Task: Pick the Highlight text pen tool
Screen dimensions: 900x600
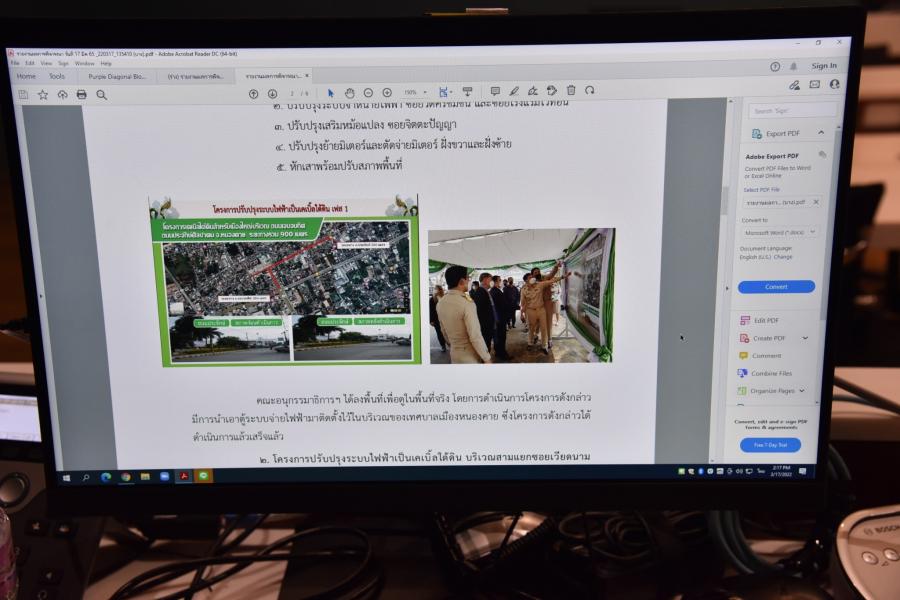Action: 514,91
